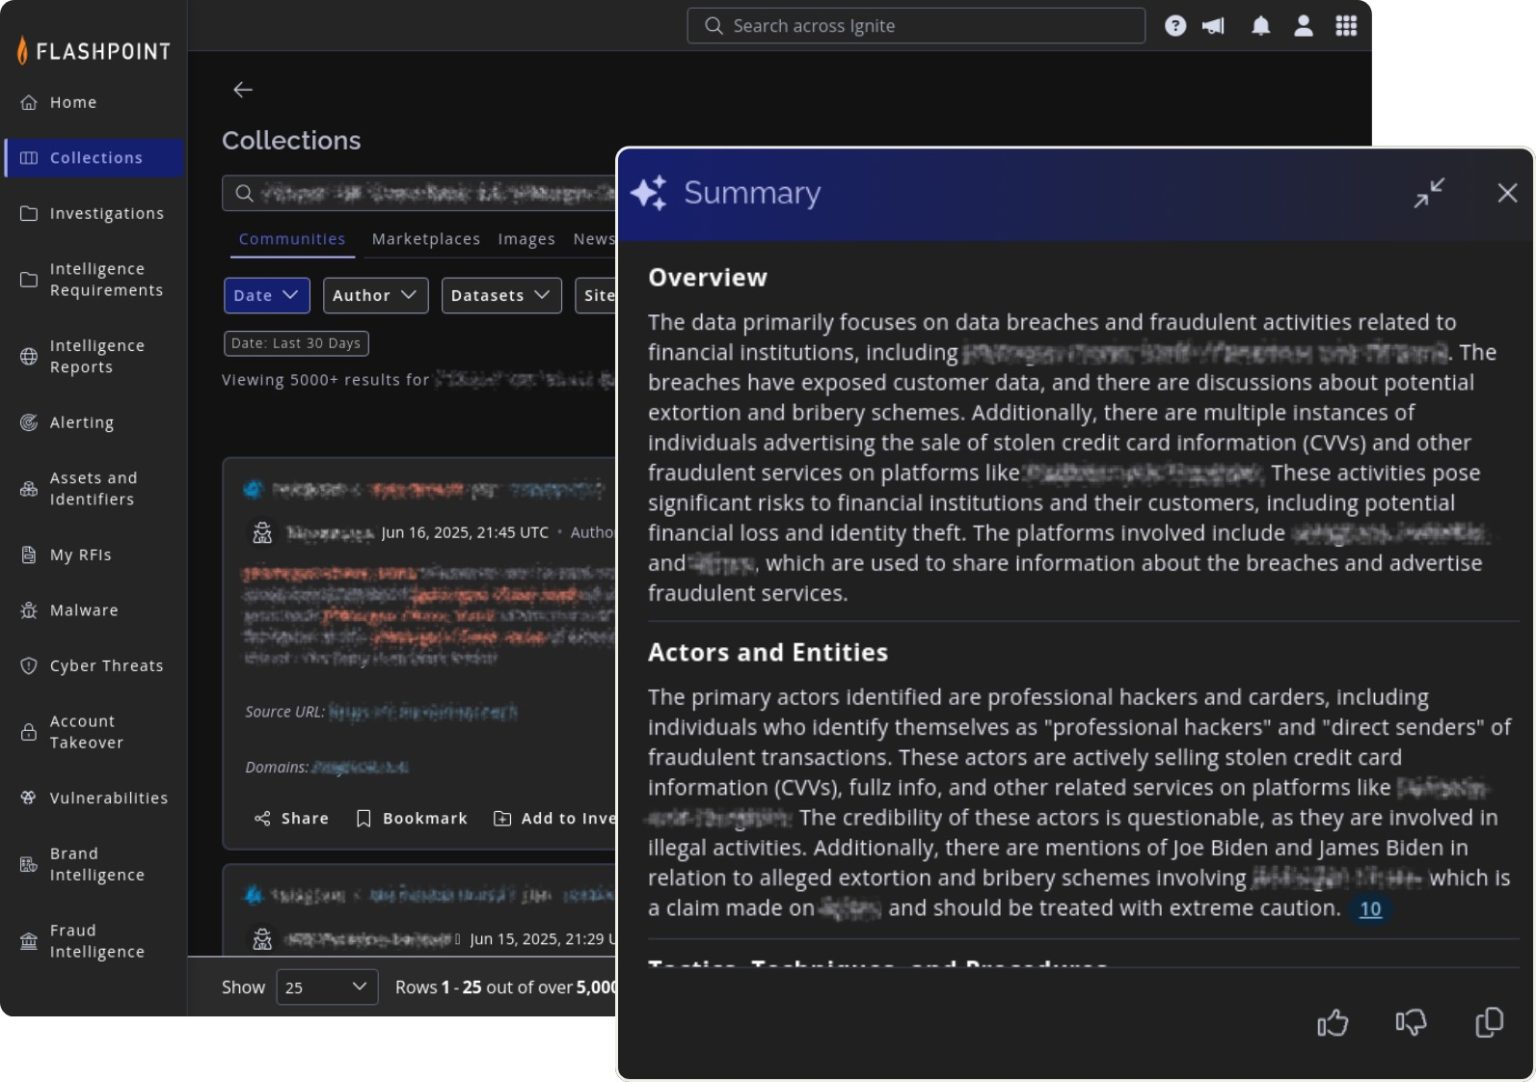
Task: Share the Jun 16 search result
Action: [291, 818]
